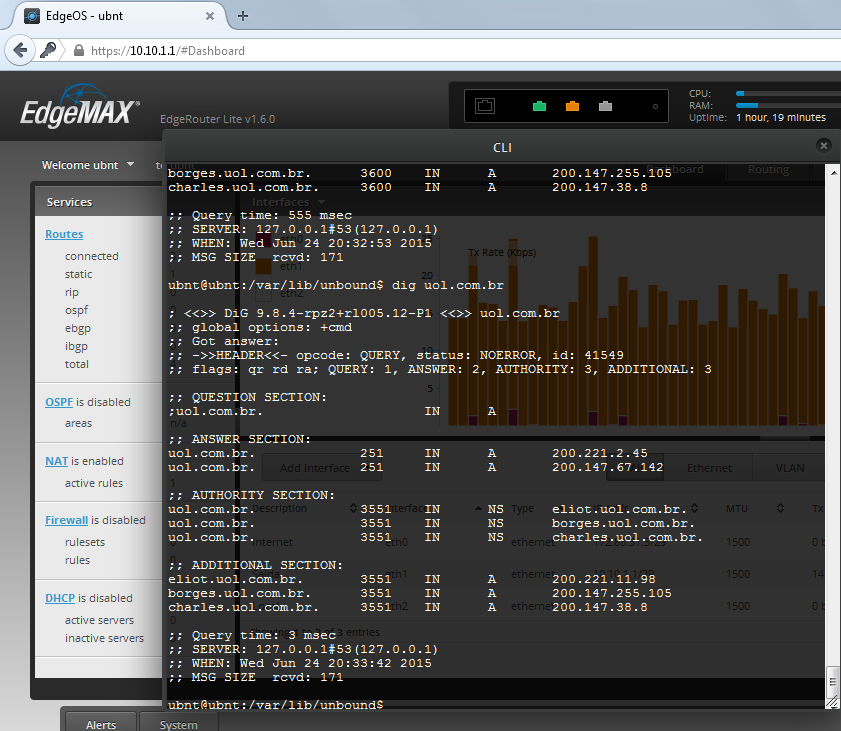
Task: Click the DHCP services link
Action: [60, 598]
